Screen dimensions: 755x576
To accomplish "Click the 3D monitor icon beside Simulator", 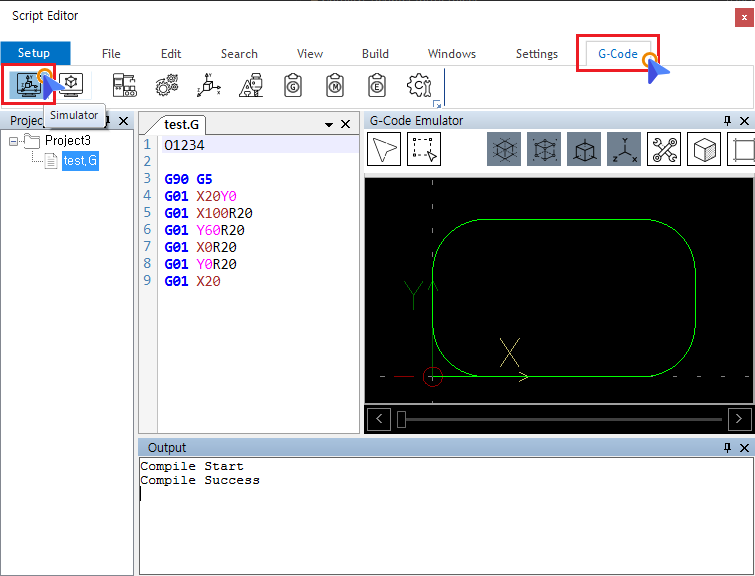I will tap(72, 85).
